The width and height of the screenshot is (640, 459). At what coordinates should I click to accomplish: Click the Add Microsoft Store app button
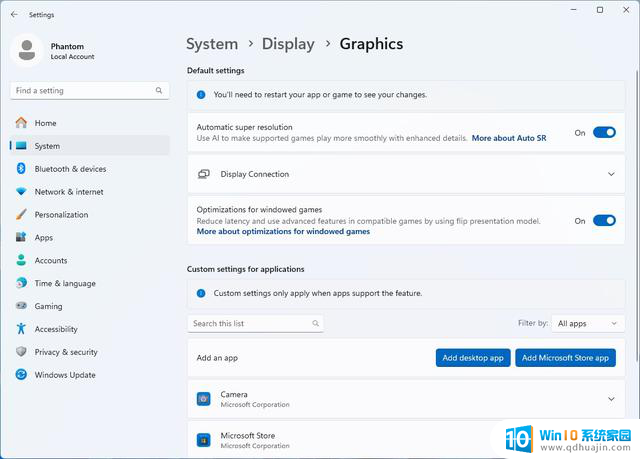[565, 358]
